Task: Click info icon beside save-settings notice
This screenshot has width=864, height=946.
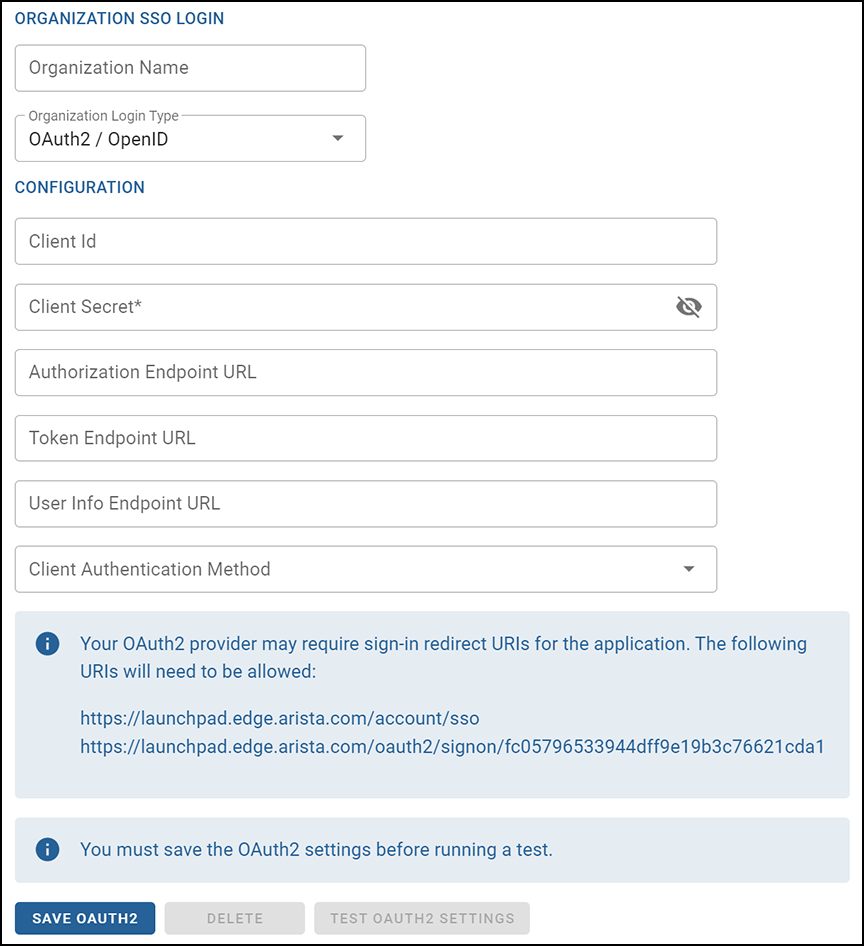Action: tap(48, 849)
